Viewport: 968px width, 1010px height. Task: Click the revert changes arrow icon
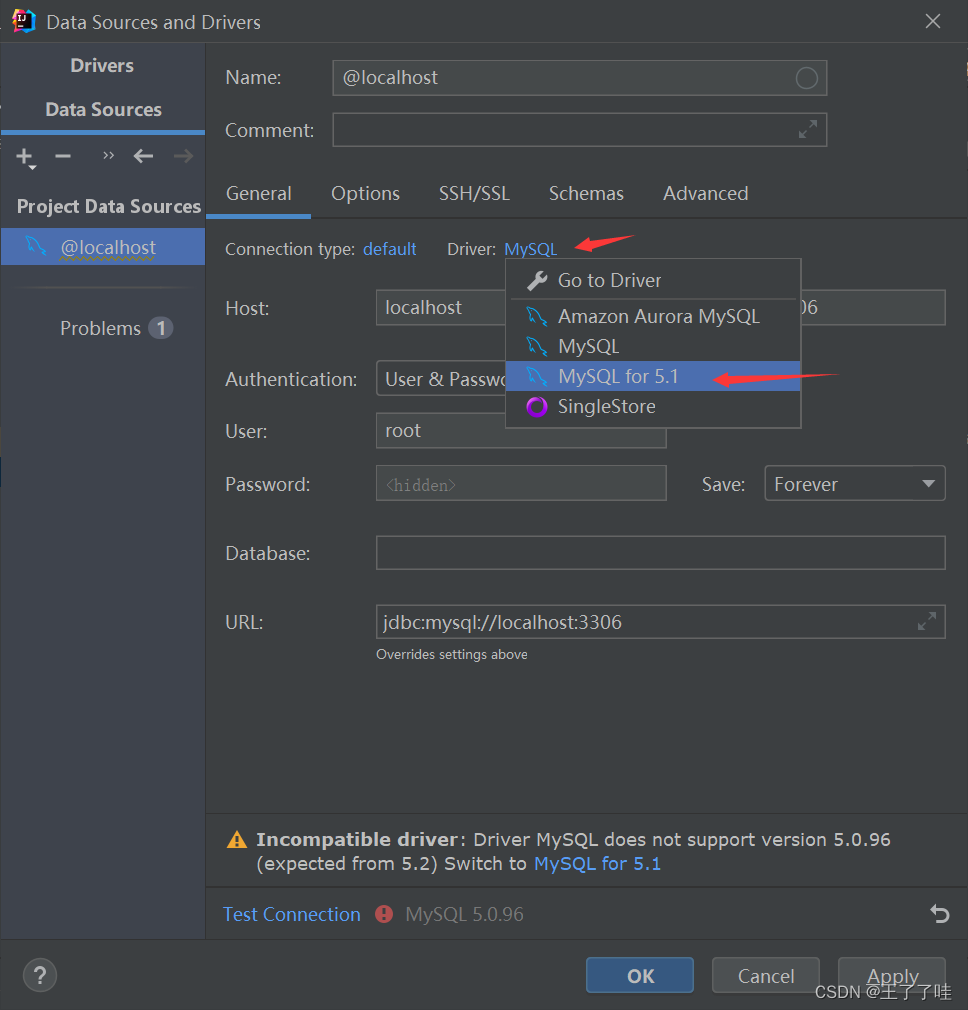click(940, 913)
